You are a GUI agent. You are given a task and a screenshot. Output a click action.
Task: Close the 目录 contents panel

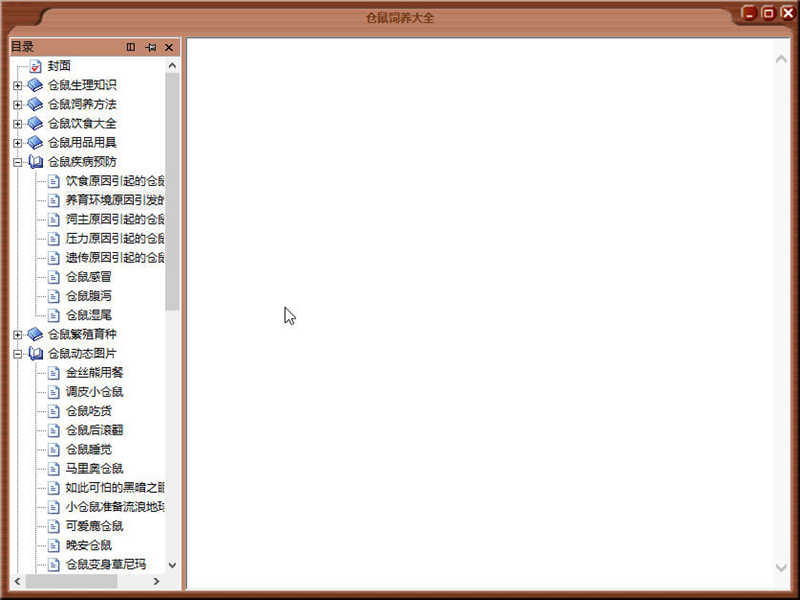pos(169,47)
